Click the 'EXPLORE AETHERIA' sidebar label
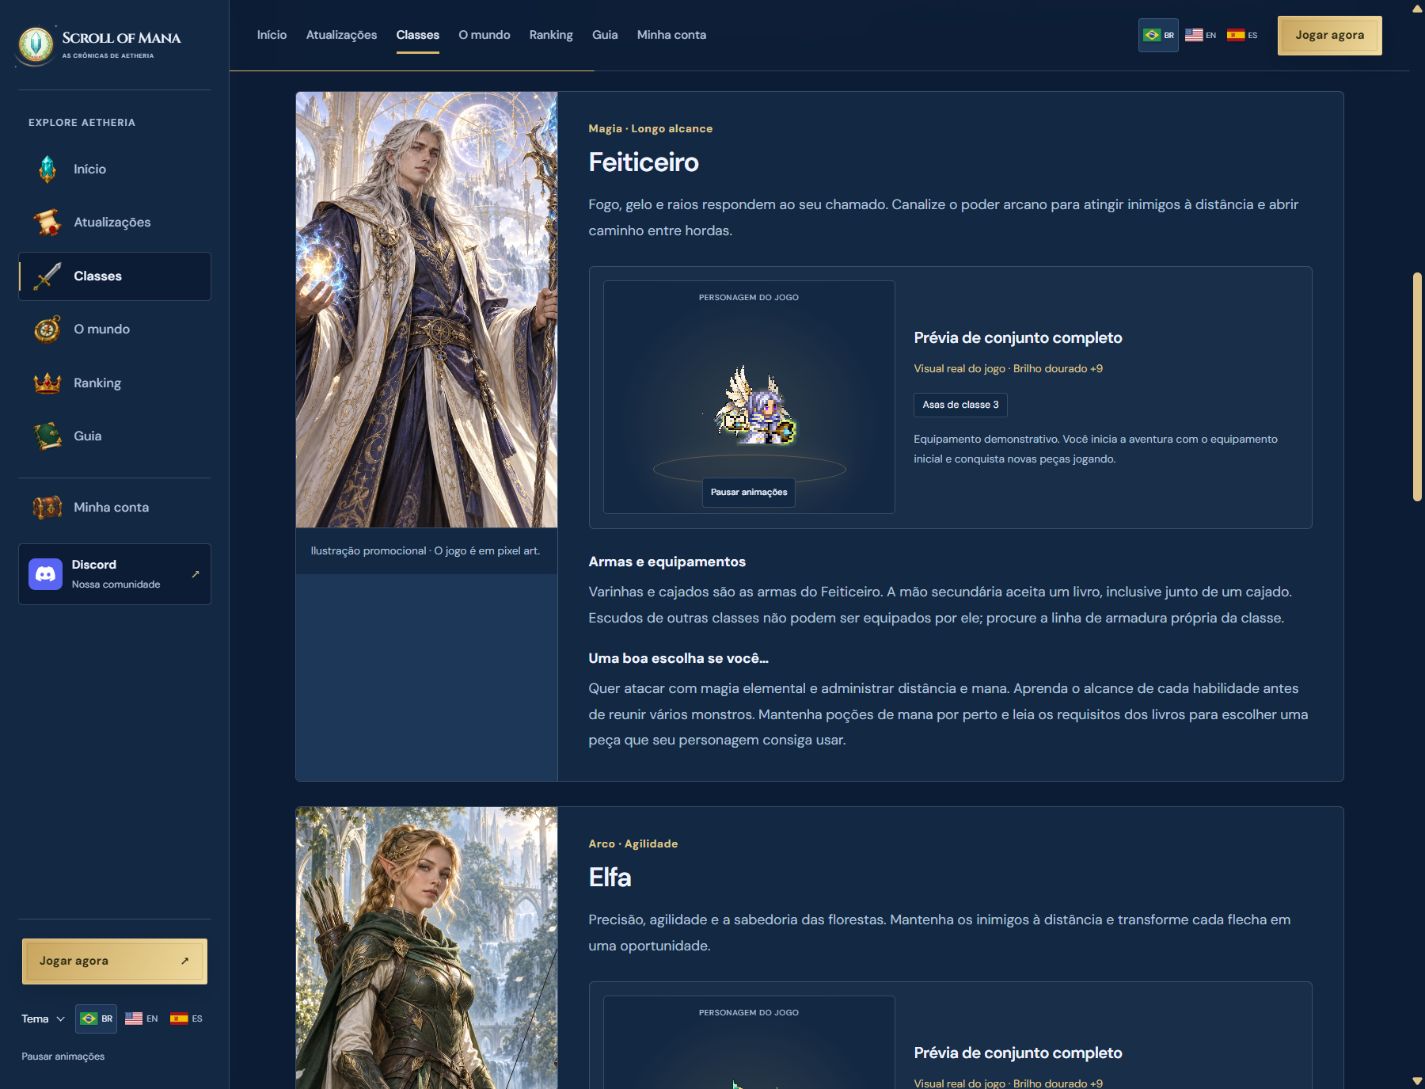This screenshot has width=1425, height=1089. tap(82, 122)
